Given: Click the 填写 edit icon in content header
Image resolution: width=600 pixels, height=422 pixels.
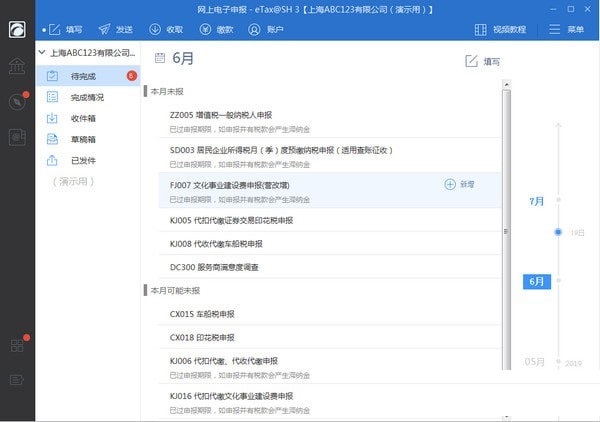Looking at the screenshot, I should click(471, 61).
